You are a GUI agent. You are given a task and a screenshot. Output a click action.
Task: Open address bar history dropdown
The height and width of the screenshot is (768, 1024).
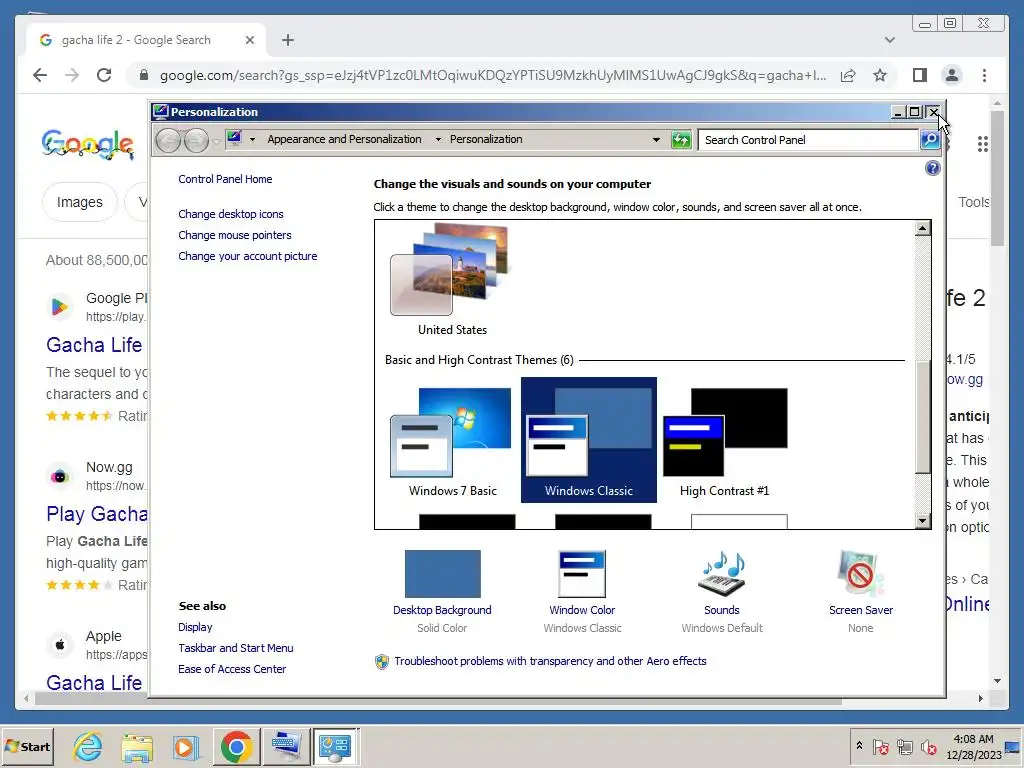coord(656,139)
